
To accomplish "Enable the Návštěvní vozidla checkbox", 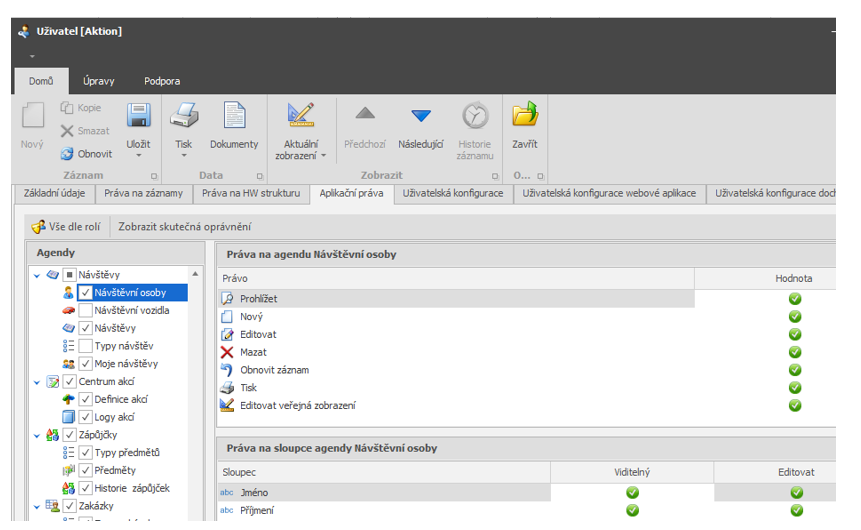I will (x=85, y=310).
